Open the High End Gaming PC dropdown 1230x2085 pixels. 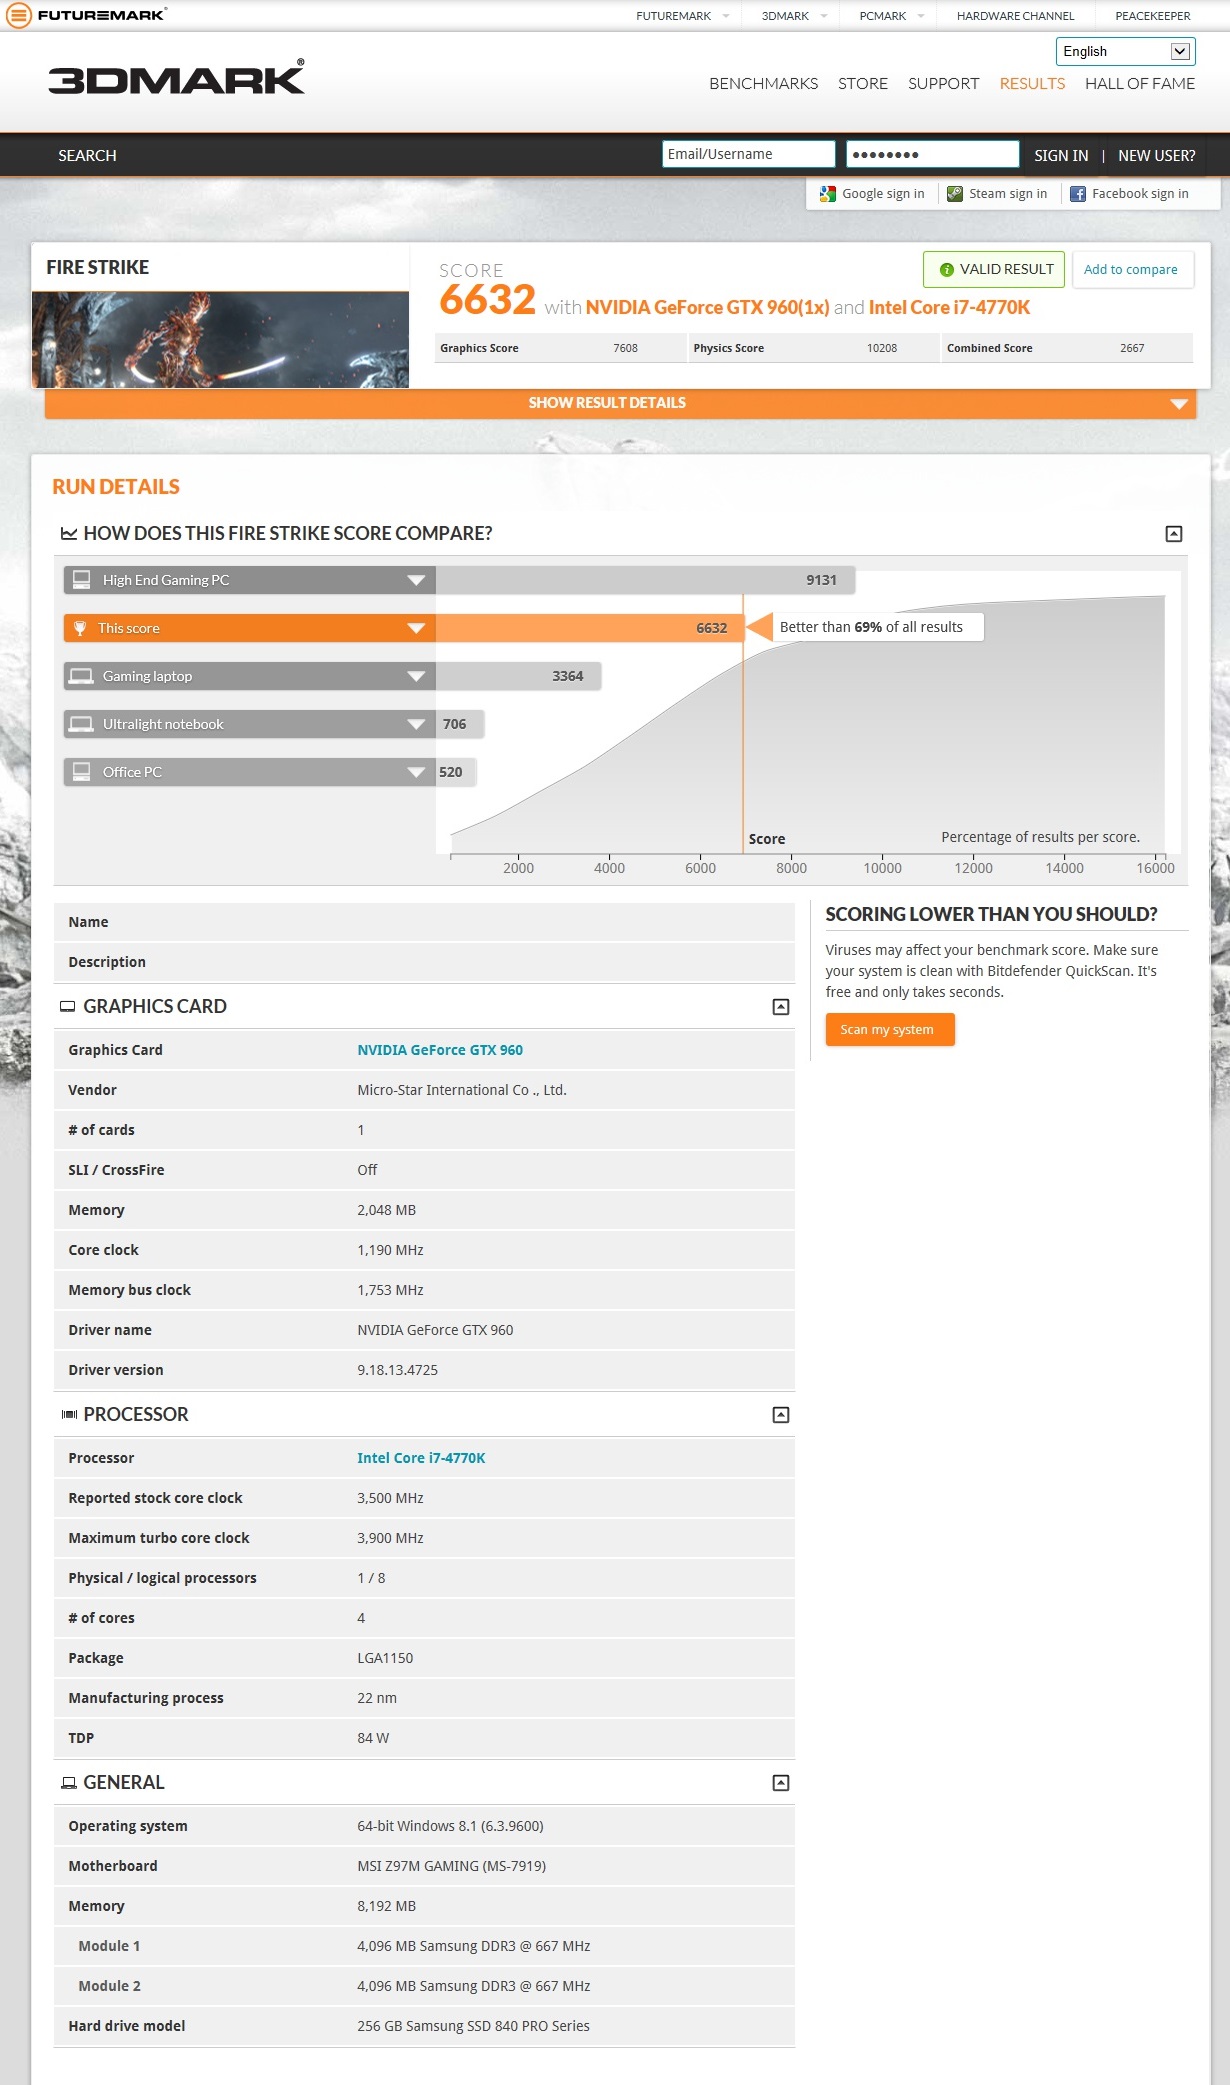click(416, 580)
